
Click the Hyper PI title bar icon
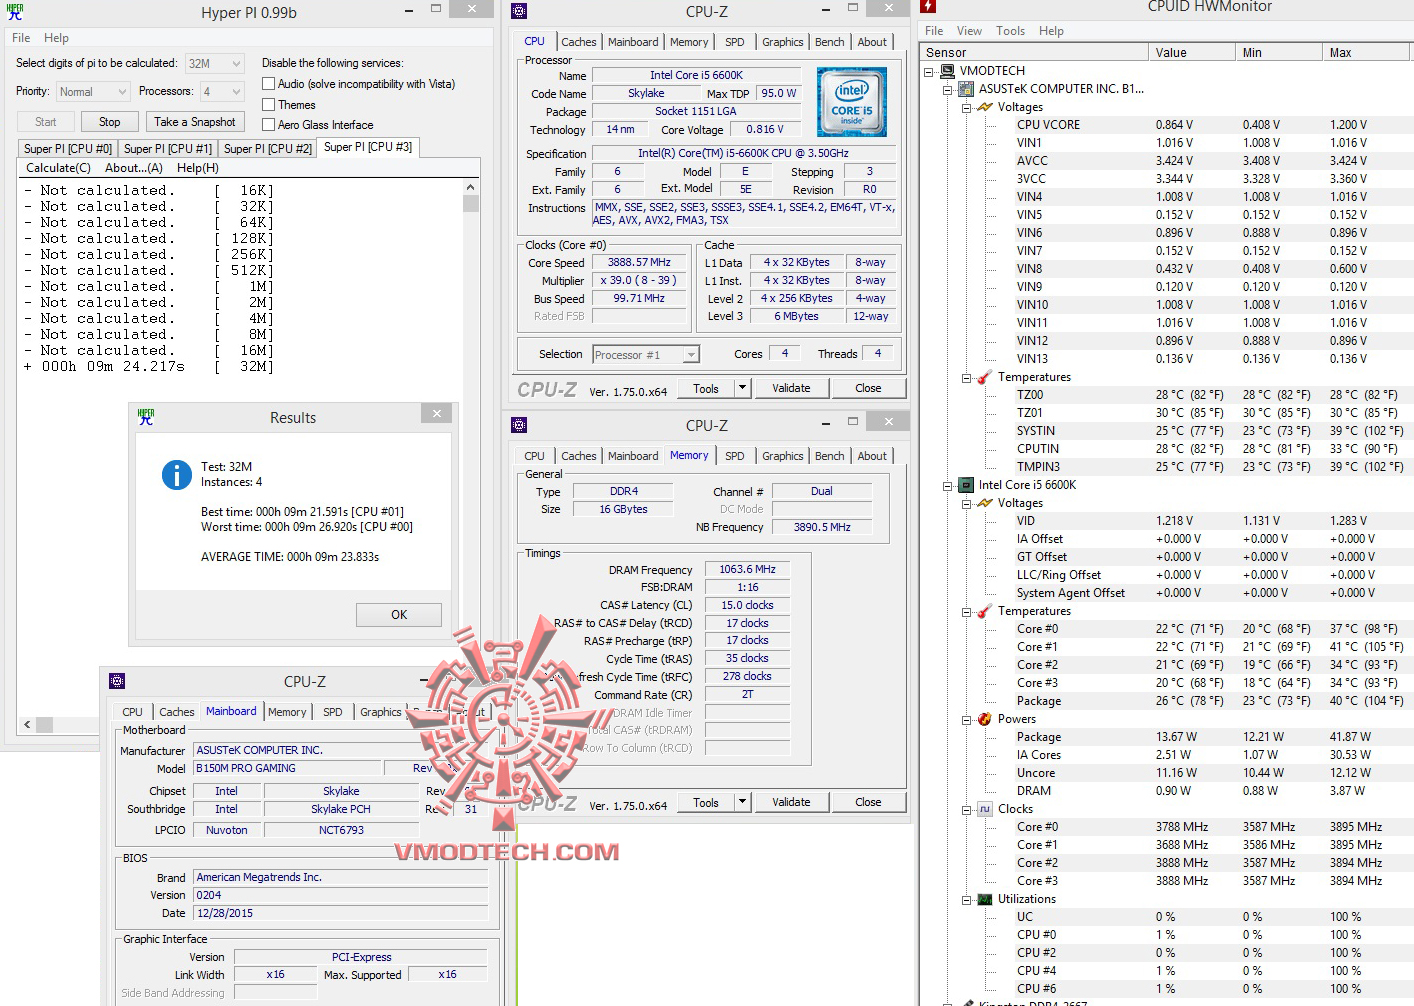(x=15, y=12)
